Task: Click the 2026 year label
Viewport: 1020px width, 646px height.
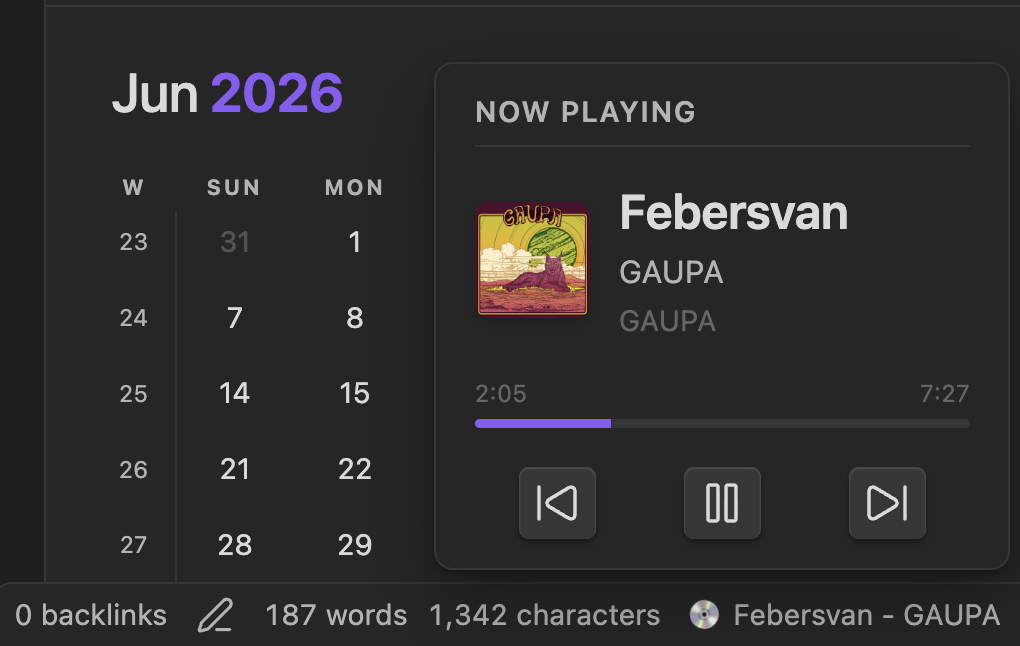Action: pos(276,93)
